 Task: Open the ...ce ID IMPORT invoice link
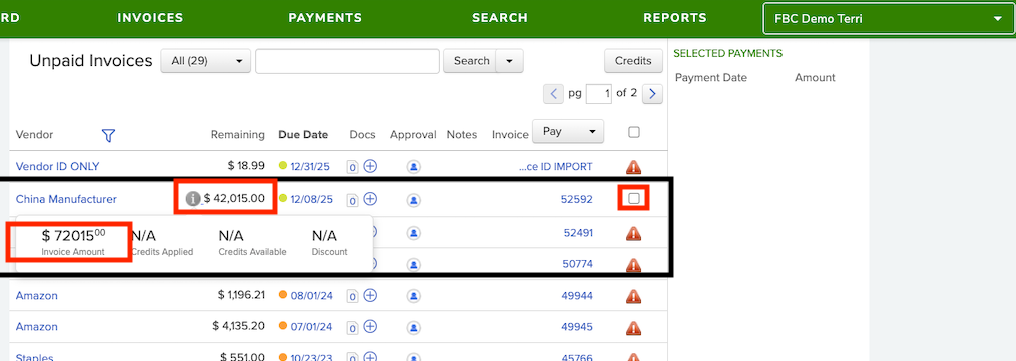[x=556, y=167]
